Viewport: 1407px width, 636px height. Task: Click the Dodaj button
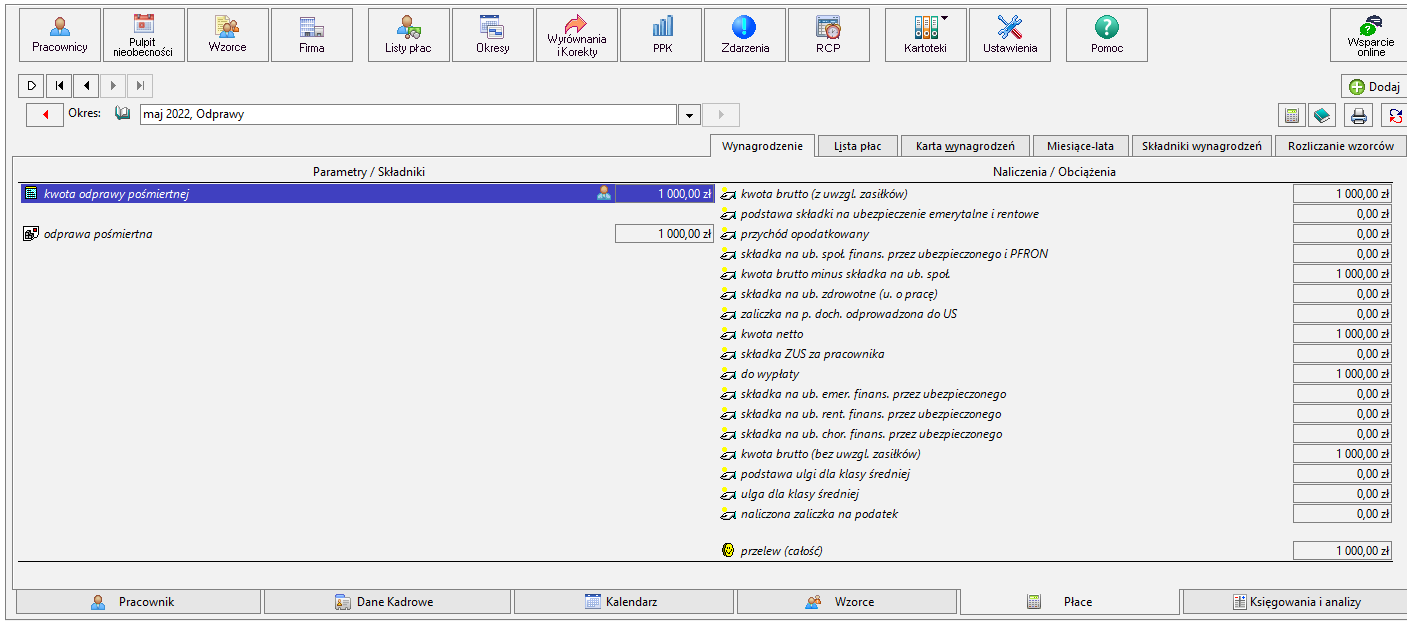pos(1374,87)
